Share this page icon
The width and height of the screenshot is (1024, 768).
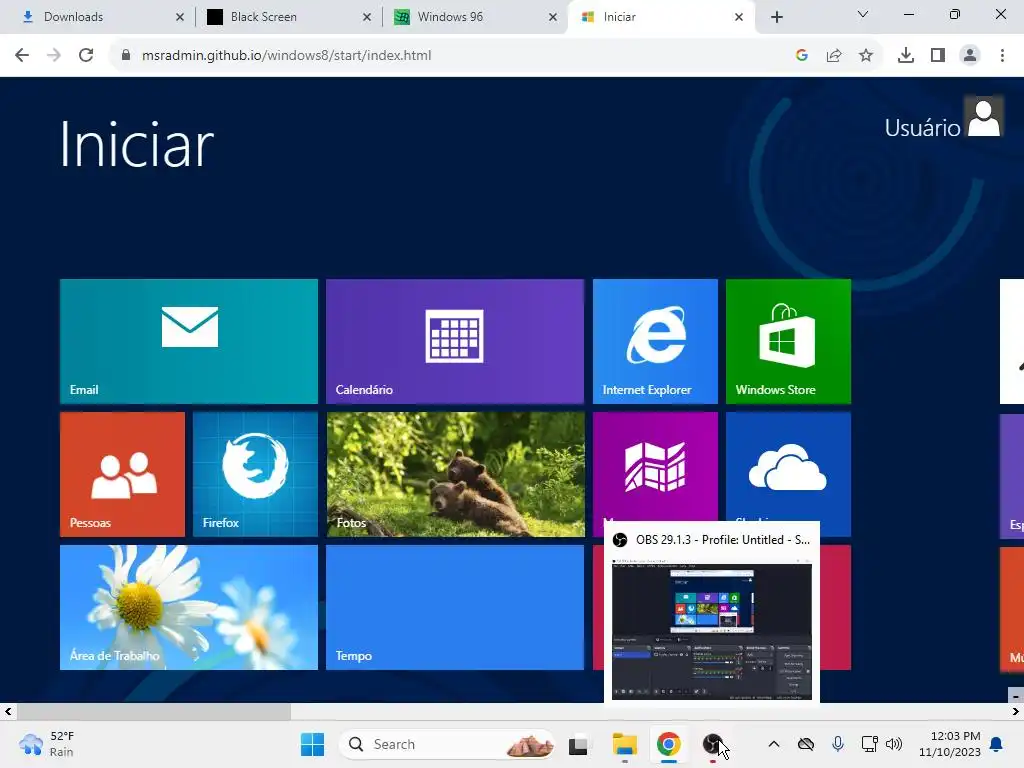834,55
